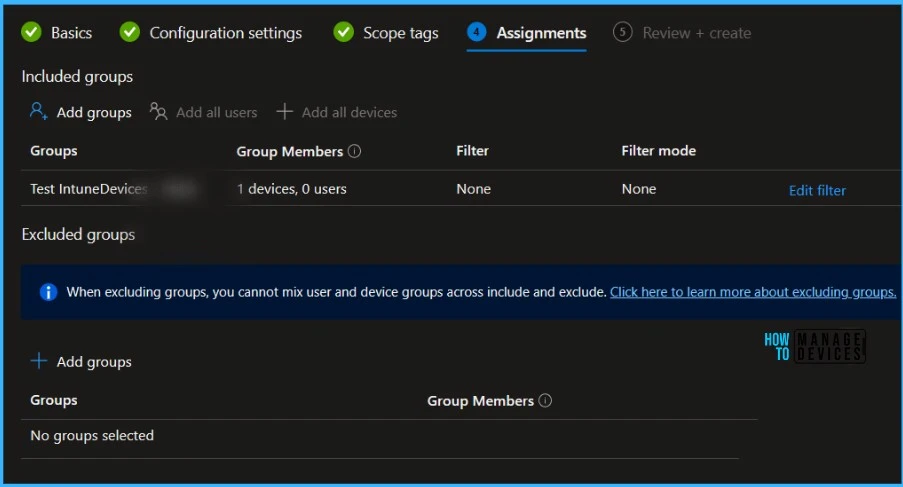Screen dimensions: 903x487
Task: Click the green checkmark icon beside Basics
Action: [x=31, y=32]
